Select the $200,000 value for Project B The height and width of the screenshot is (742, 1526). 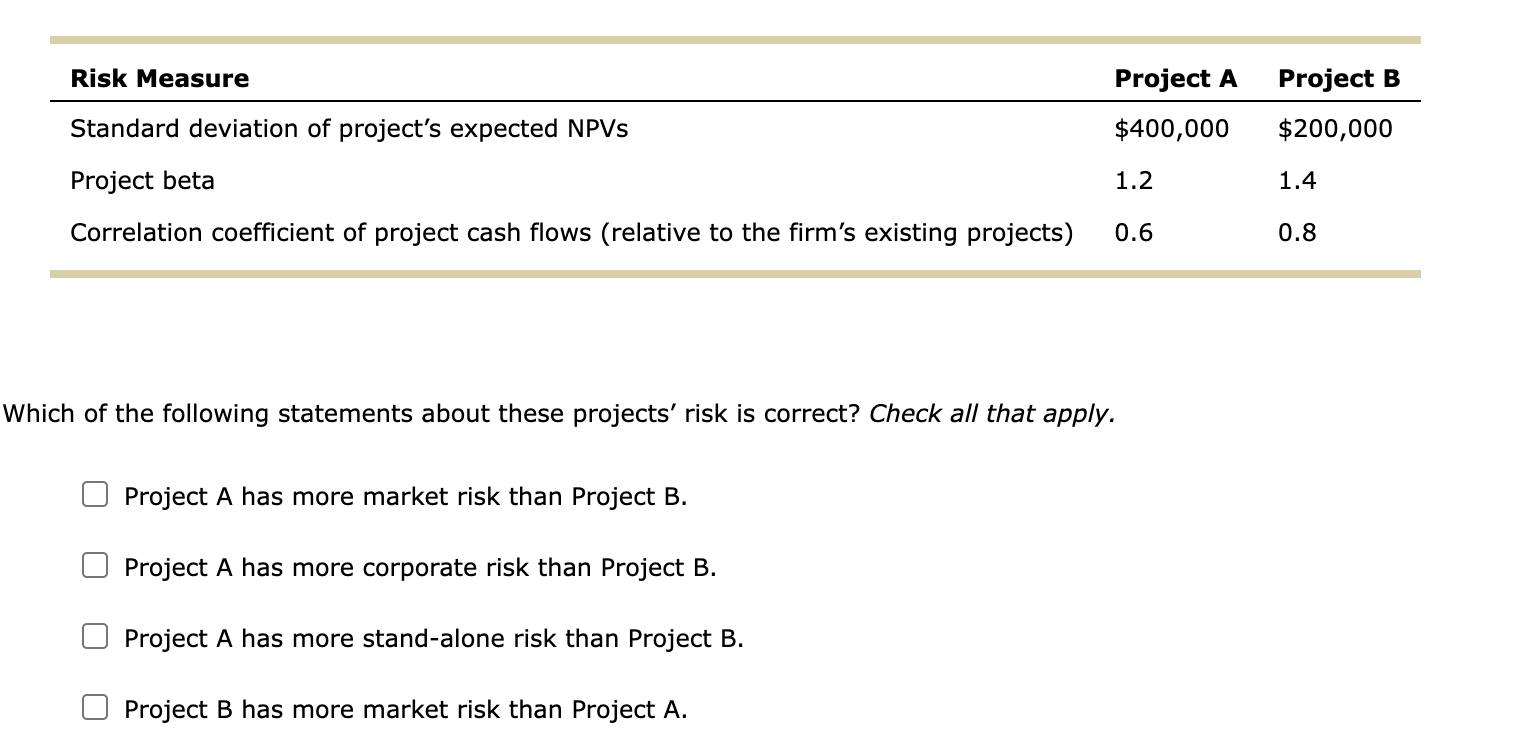pyautogui.click(x=1337, y=128)
